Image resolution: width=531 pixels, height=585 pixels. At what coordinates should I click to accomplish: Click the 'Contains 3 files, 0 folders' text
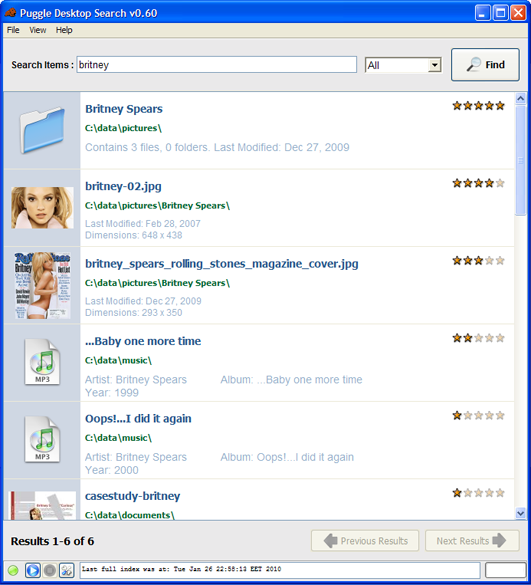click(146, 147)
